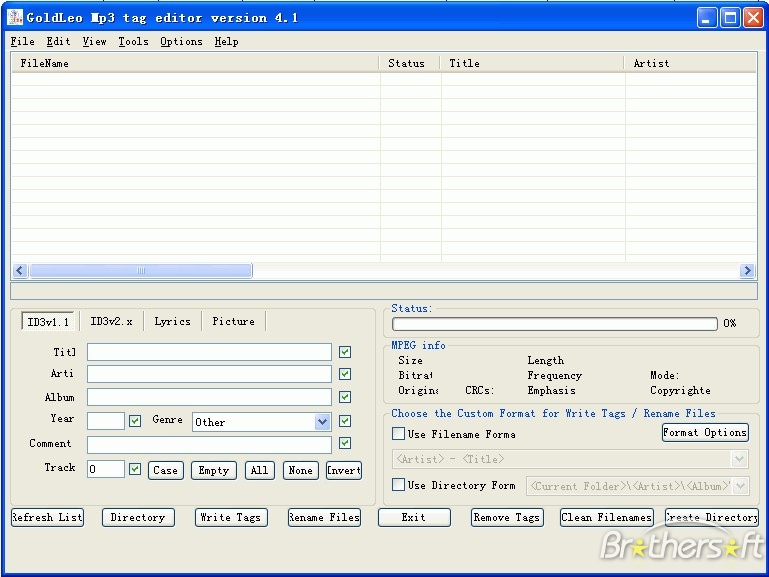Click the Comment input field

click(209, 445)
